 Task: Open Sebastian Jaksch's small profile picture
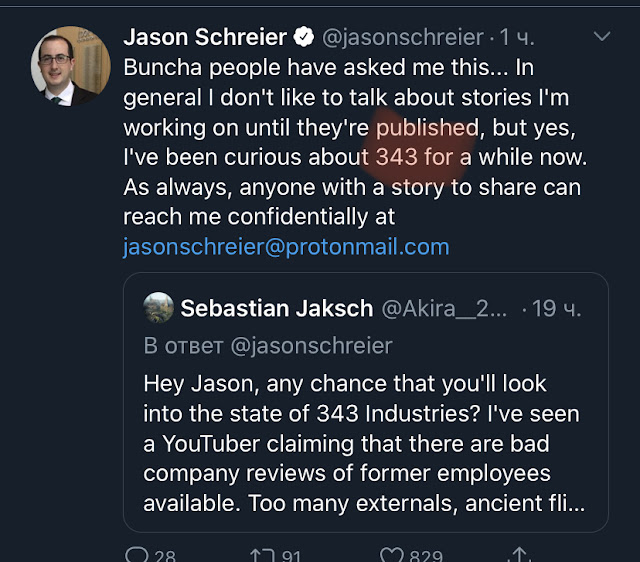click(158, 307)
